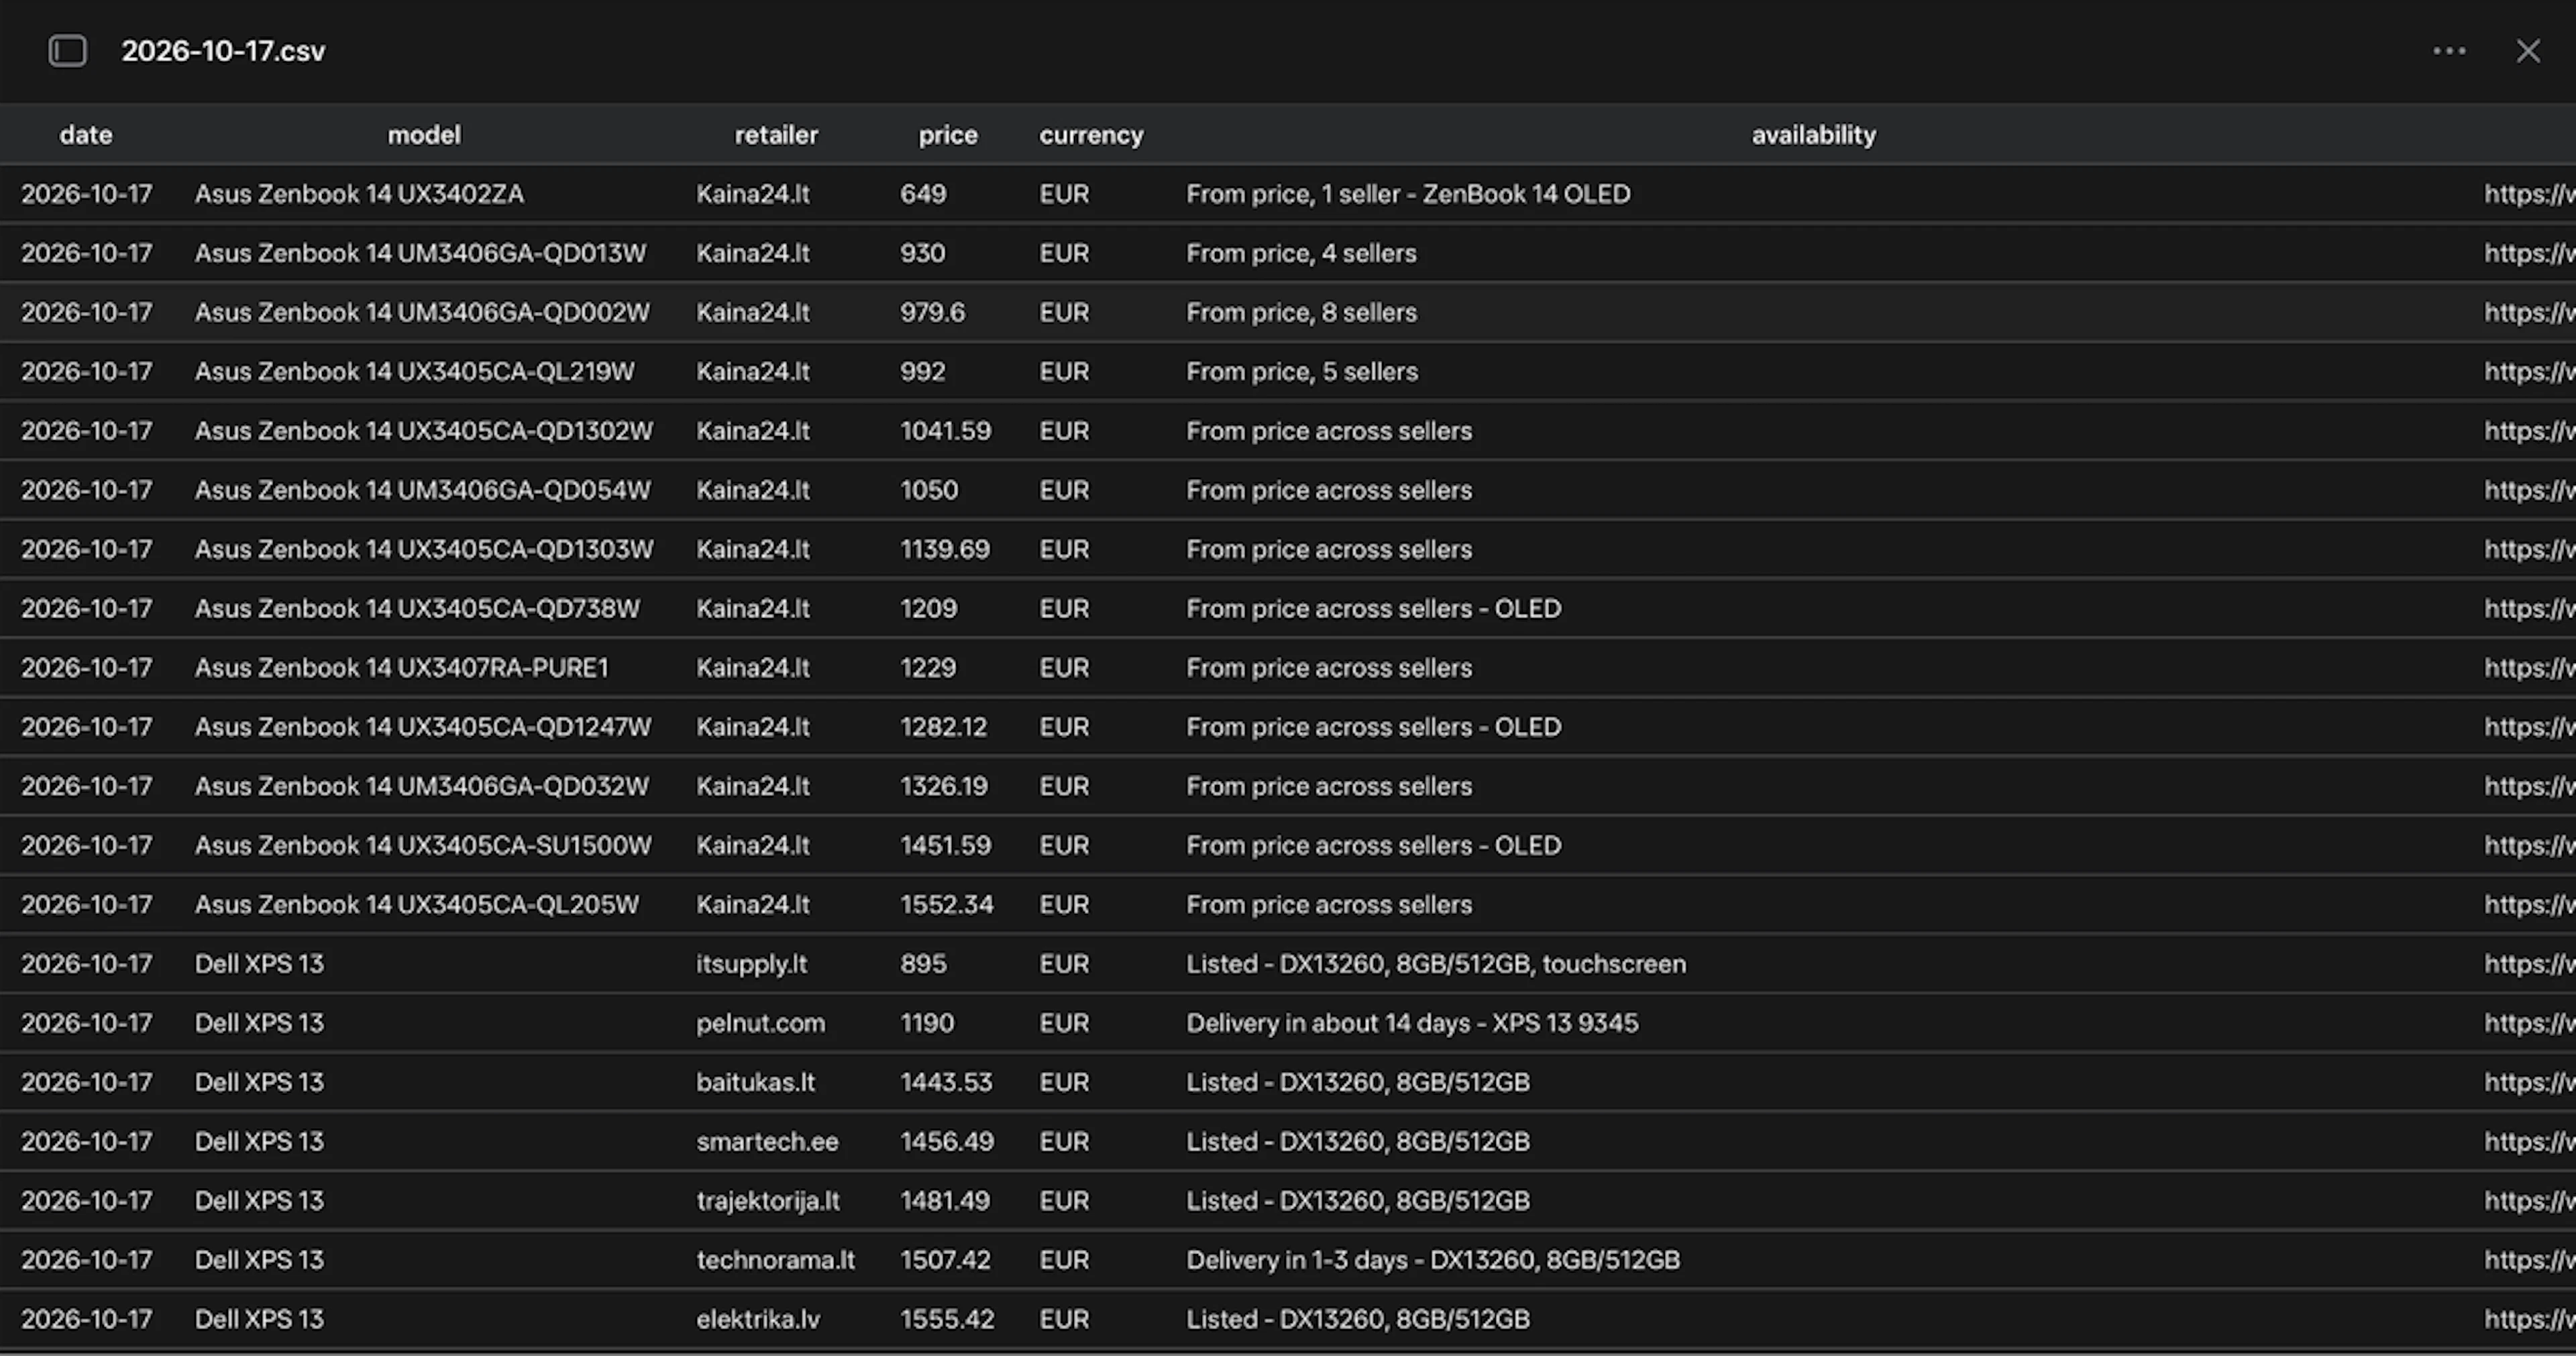Select cell Asus Zenbook 14 UX3405CA-QD1247W
The height and width of the screenshot is (1356, 2576).
[x=423, y=727]
